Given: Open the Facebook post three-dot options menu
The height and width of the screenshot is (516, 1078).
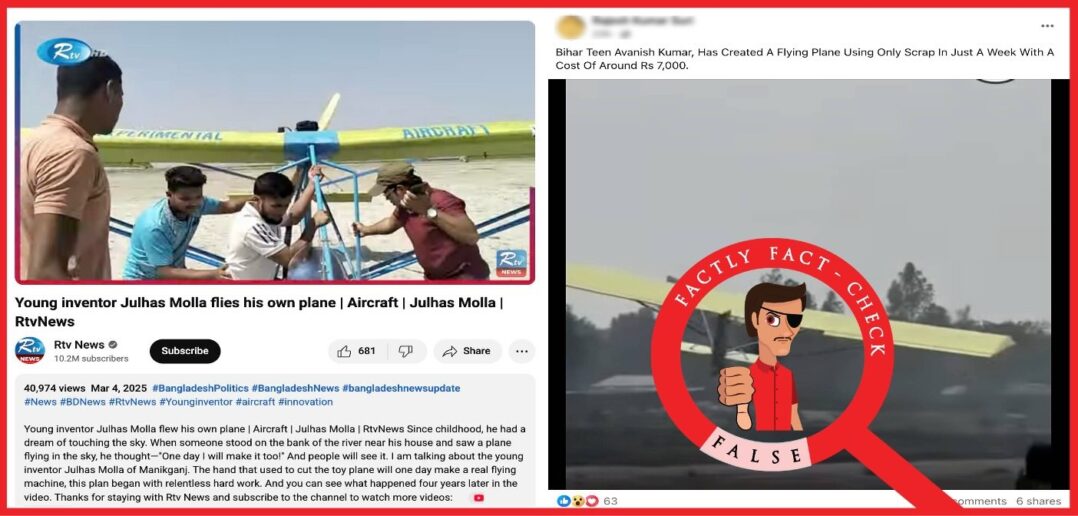Looking at the screenshot, I should [x=1047, y=26].
